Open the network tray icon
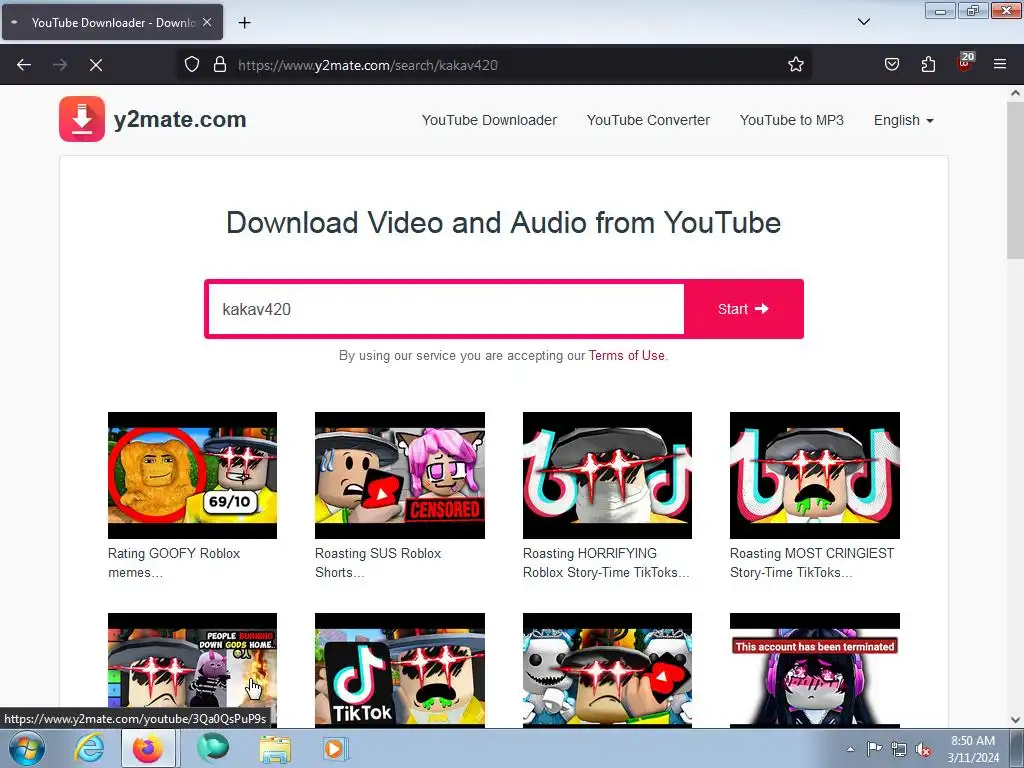 pyautogui.click(x=899, y=750)
